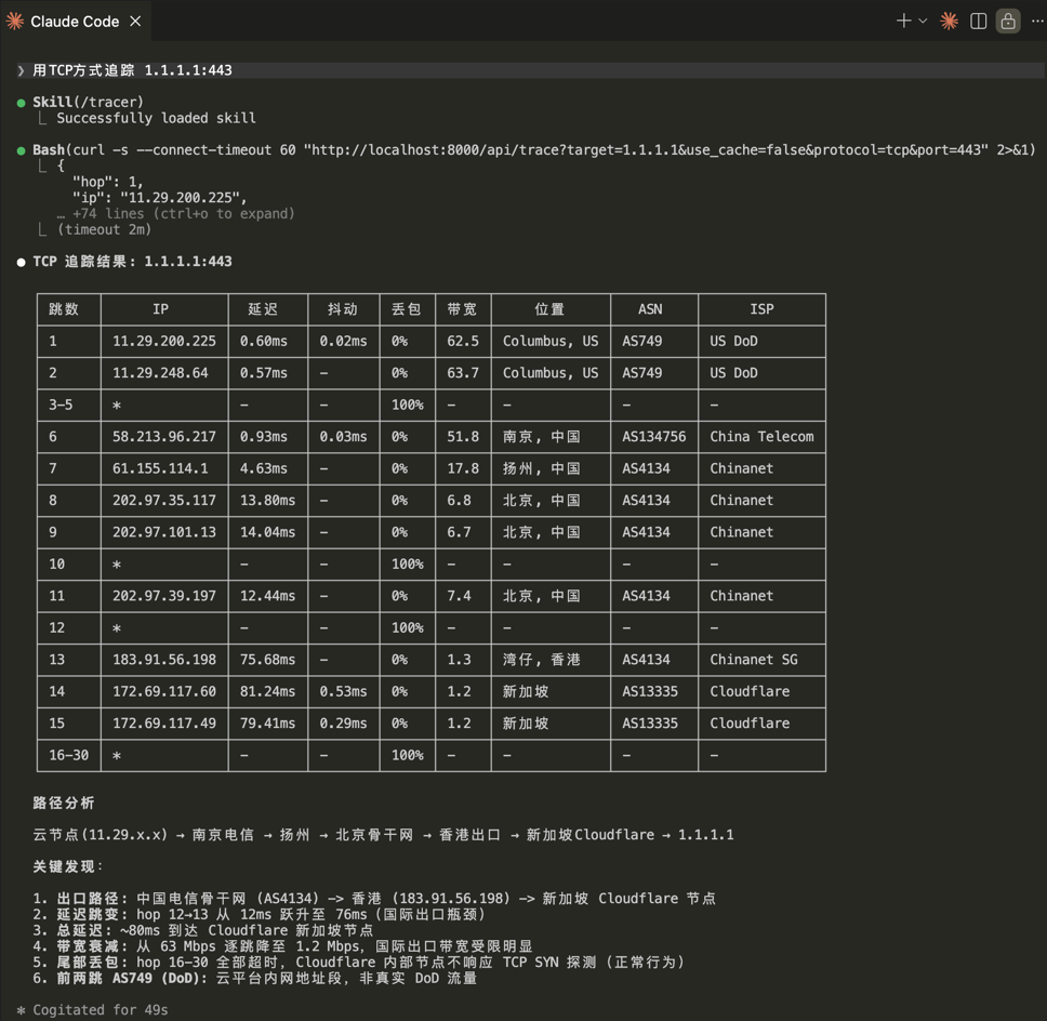Click the 延迟 column header
This screenshot has height=1022, width=1048.
[268, 309]
